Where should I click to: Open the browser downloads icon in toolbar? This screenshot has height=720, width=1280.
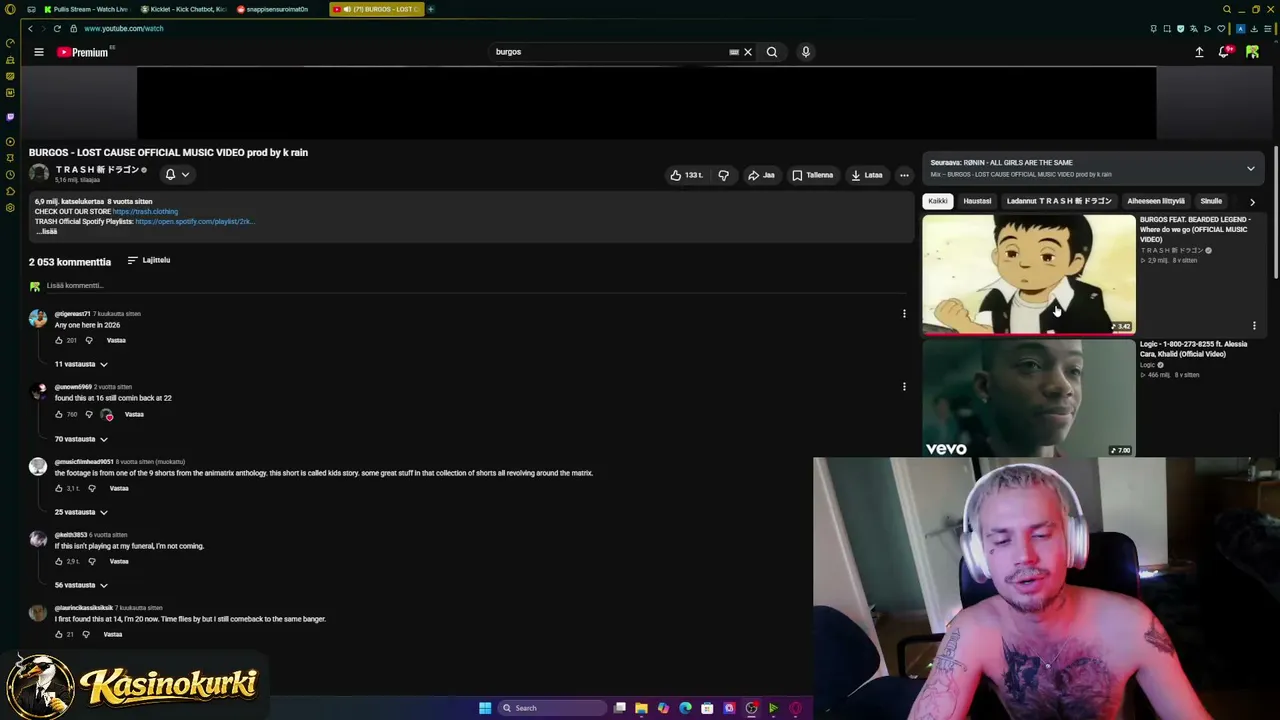pyautogui.click(x=1253, y=28)
